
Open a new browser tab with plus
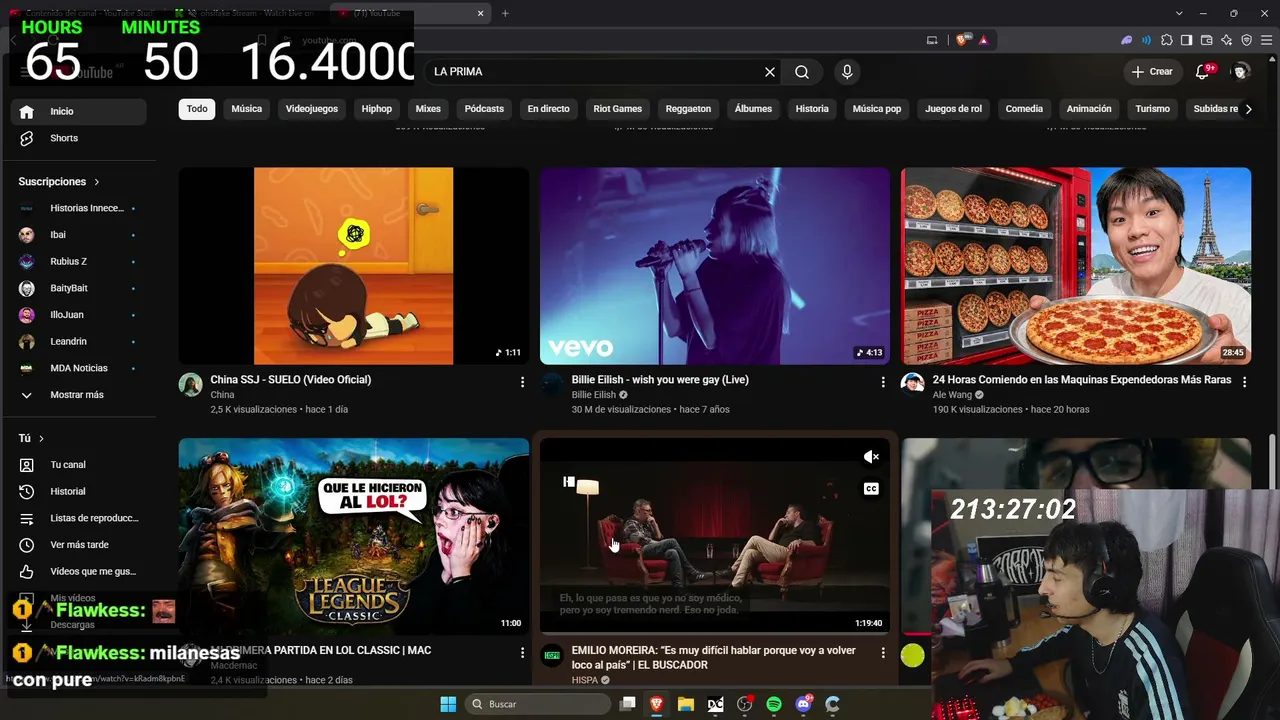point(505,13)
